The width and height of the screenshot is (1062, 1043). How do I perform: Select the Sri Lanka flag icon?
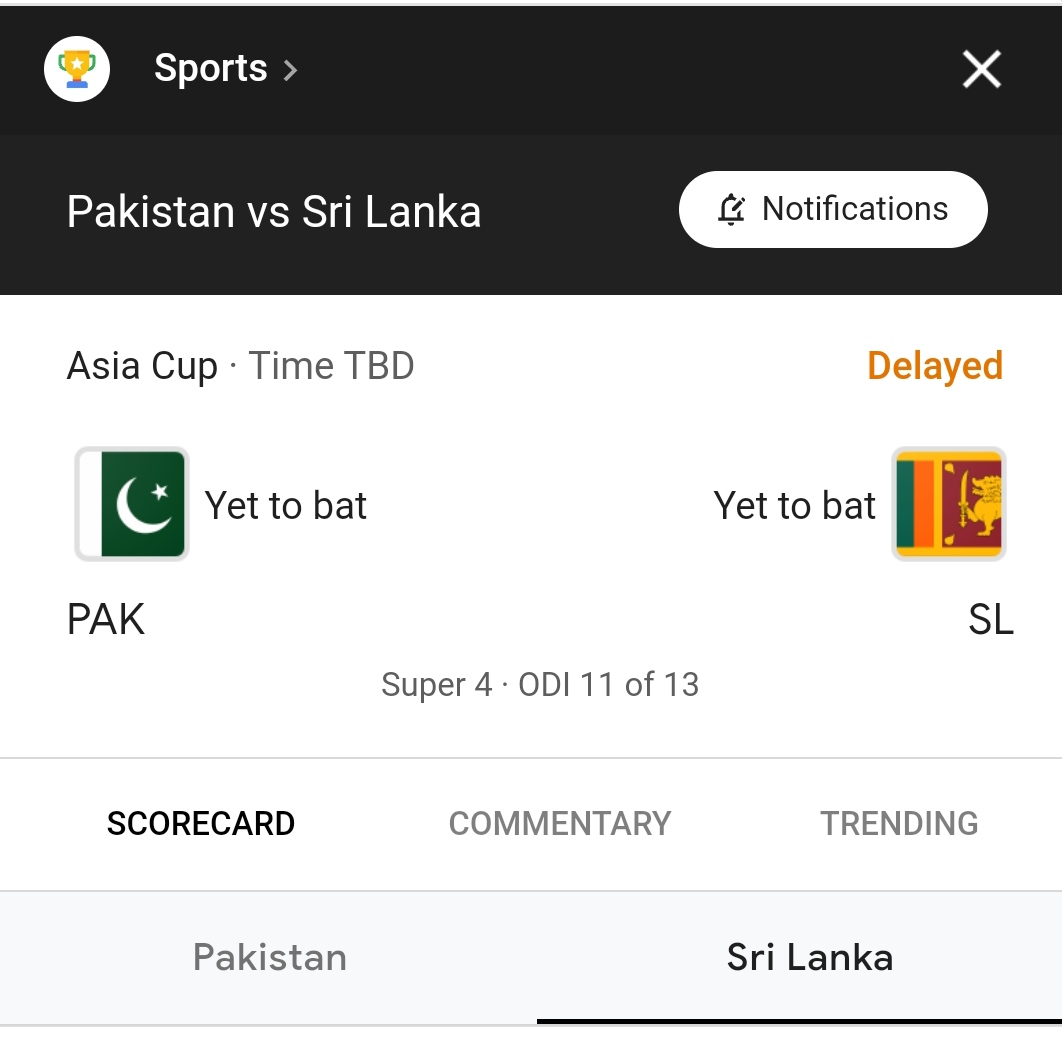tap(948, 504)
